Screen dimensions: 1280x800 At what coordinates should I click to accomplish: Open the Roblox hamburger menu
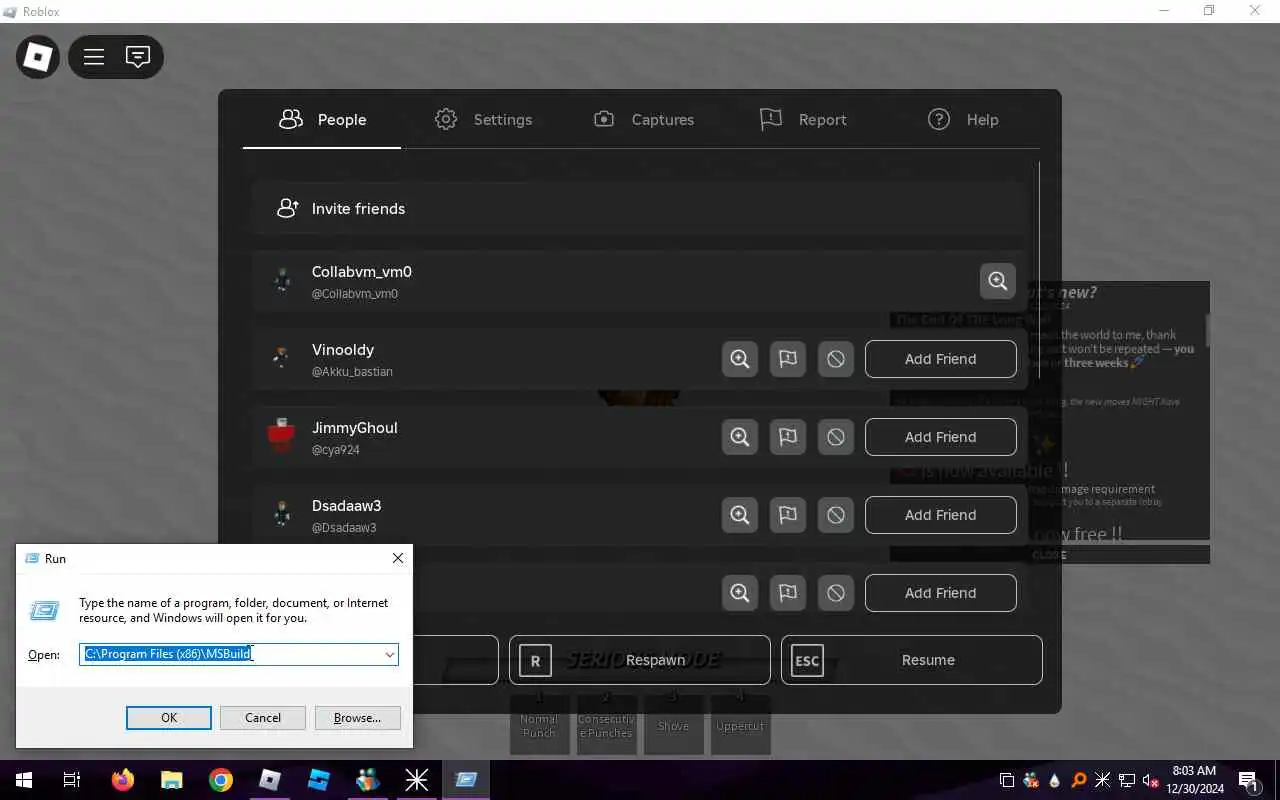point(94,57)
